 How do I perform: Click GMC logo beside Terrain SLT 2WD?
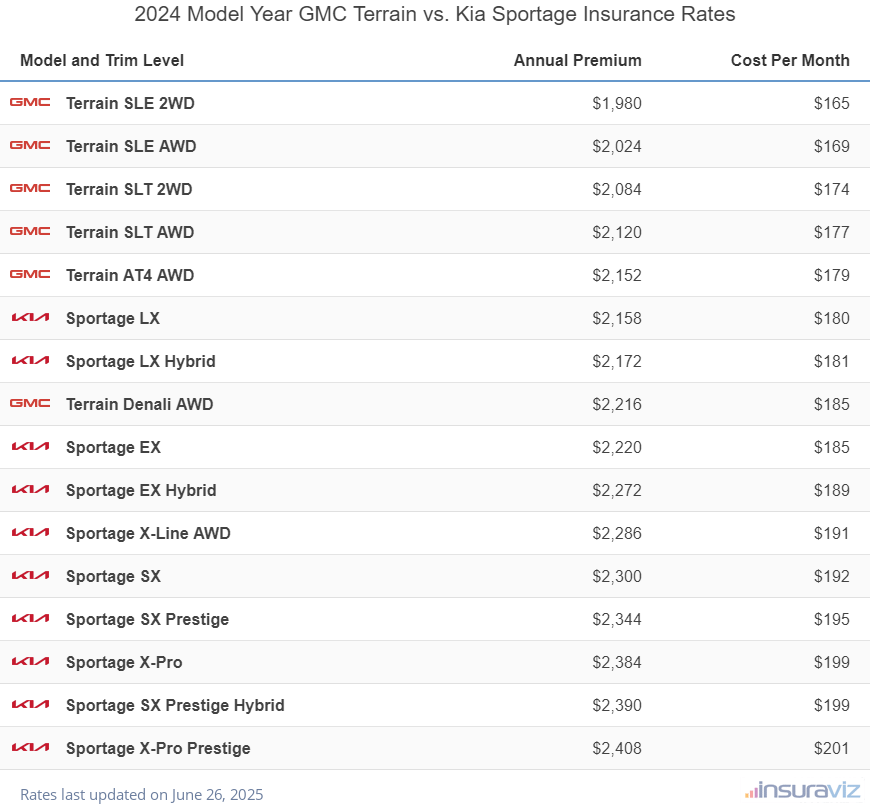point(30,188)
